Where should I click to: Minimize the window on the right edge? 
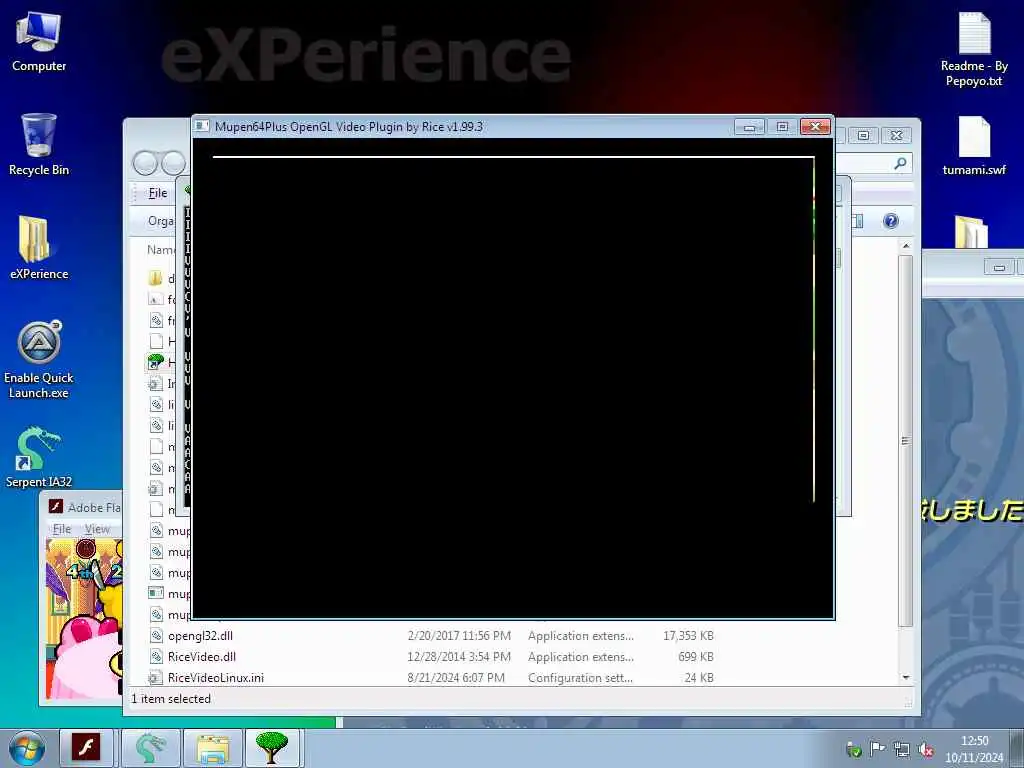tap(999, 267)
